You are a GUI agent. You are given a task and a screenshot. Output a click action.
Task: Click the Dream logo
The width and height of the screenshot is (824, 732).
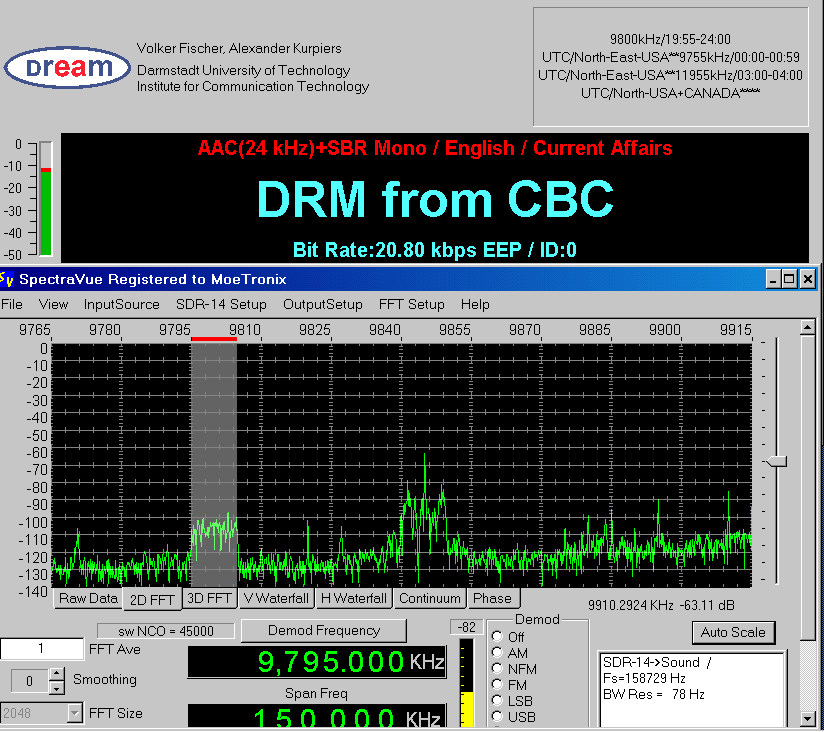point(67,67)
